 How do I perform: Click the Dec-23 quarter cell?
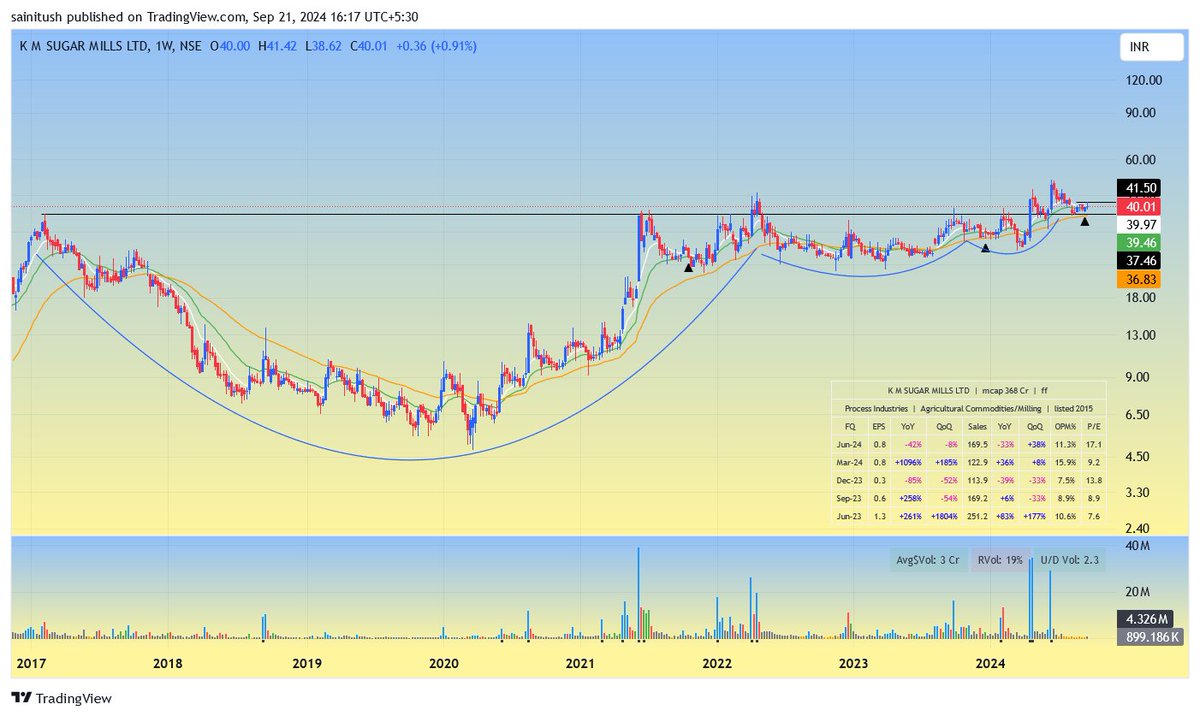pos(850,481)
